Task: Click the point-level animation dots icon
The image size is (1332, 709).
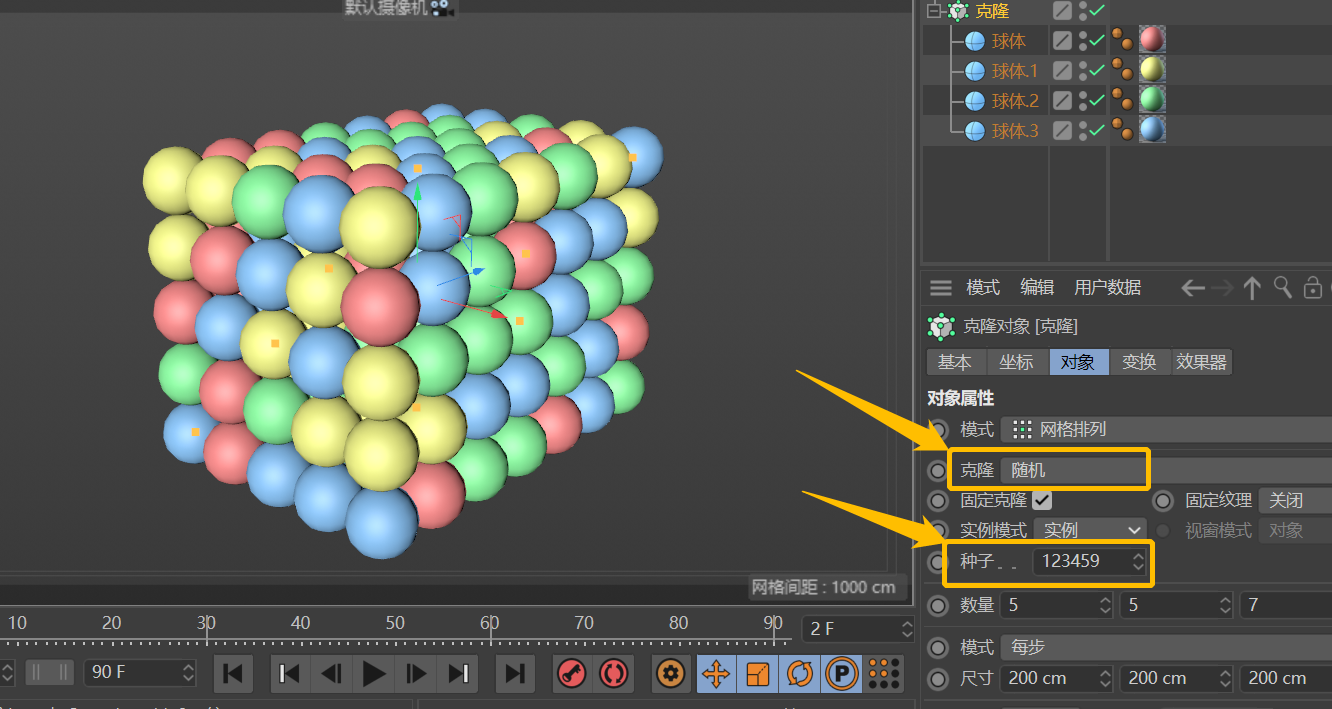Action: (x=884, y=673)
